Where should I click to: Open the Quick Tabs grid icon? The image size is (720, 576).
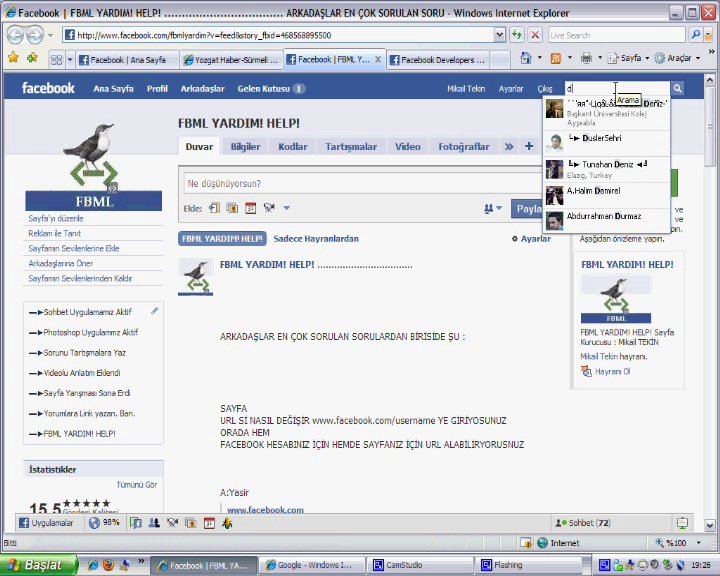(56, 60)
